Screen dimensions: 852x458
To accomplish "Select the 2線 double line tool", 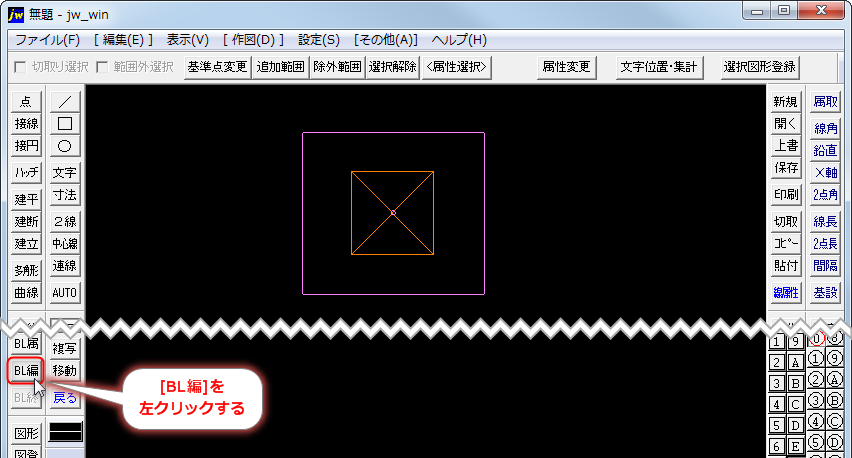I will click(x=65, y=222).
